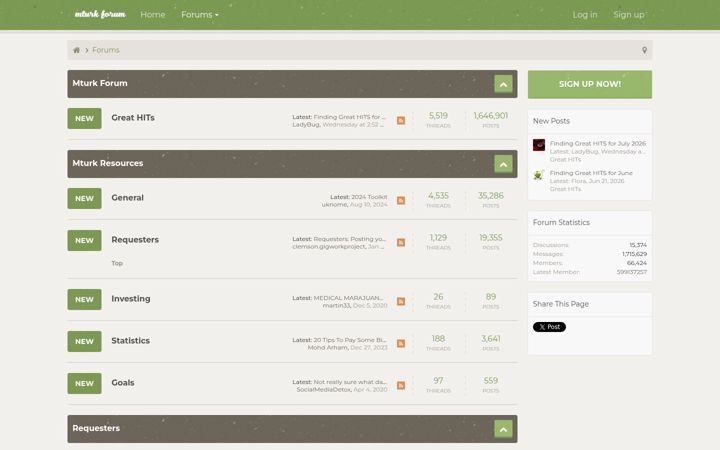
Task: Click the NEW badge beside Statistics
Action: tap(84, 342)
